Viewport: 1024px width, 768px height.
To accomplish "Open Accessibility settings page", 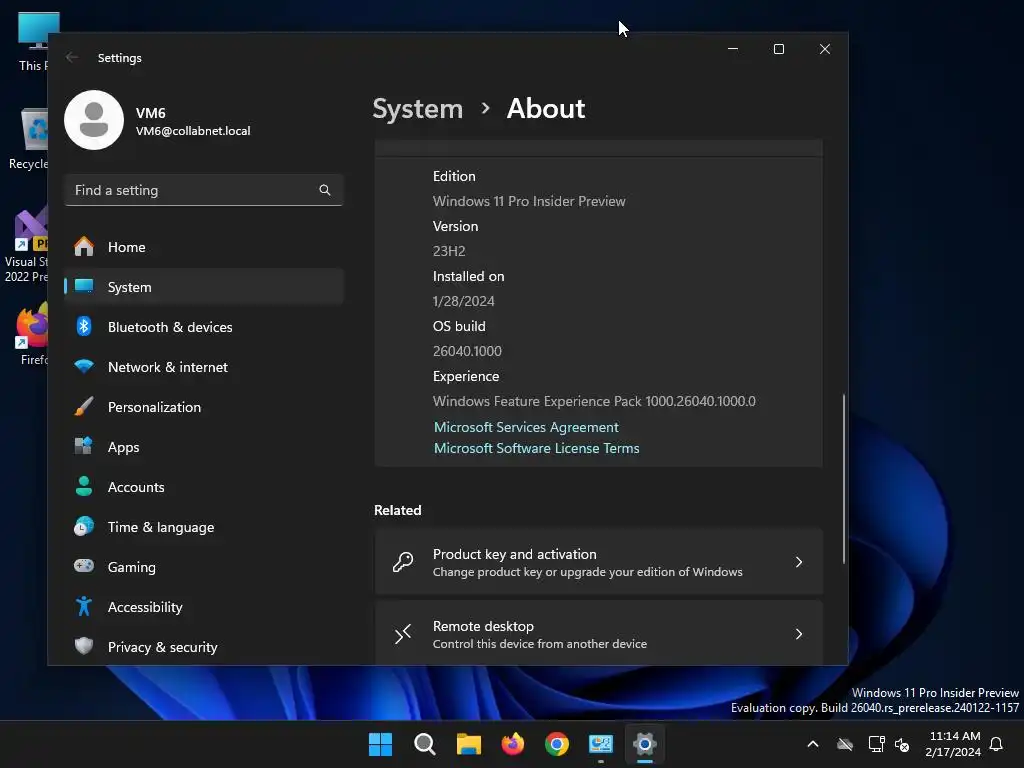I will coord(204,607).
